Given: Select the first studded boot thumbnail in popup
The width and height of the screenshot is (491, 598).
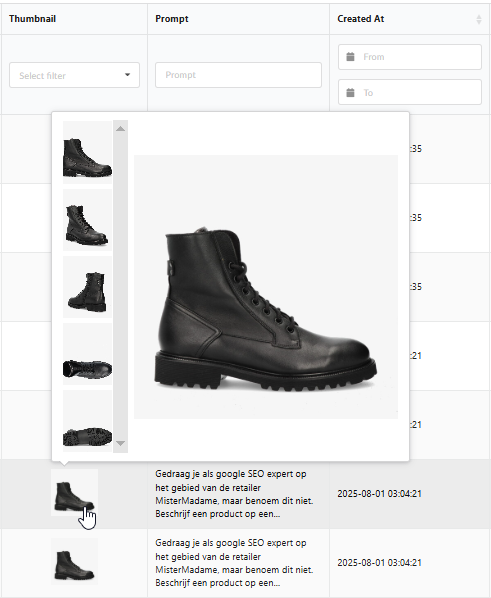Looking at the screenshot, I should 87,153.
